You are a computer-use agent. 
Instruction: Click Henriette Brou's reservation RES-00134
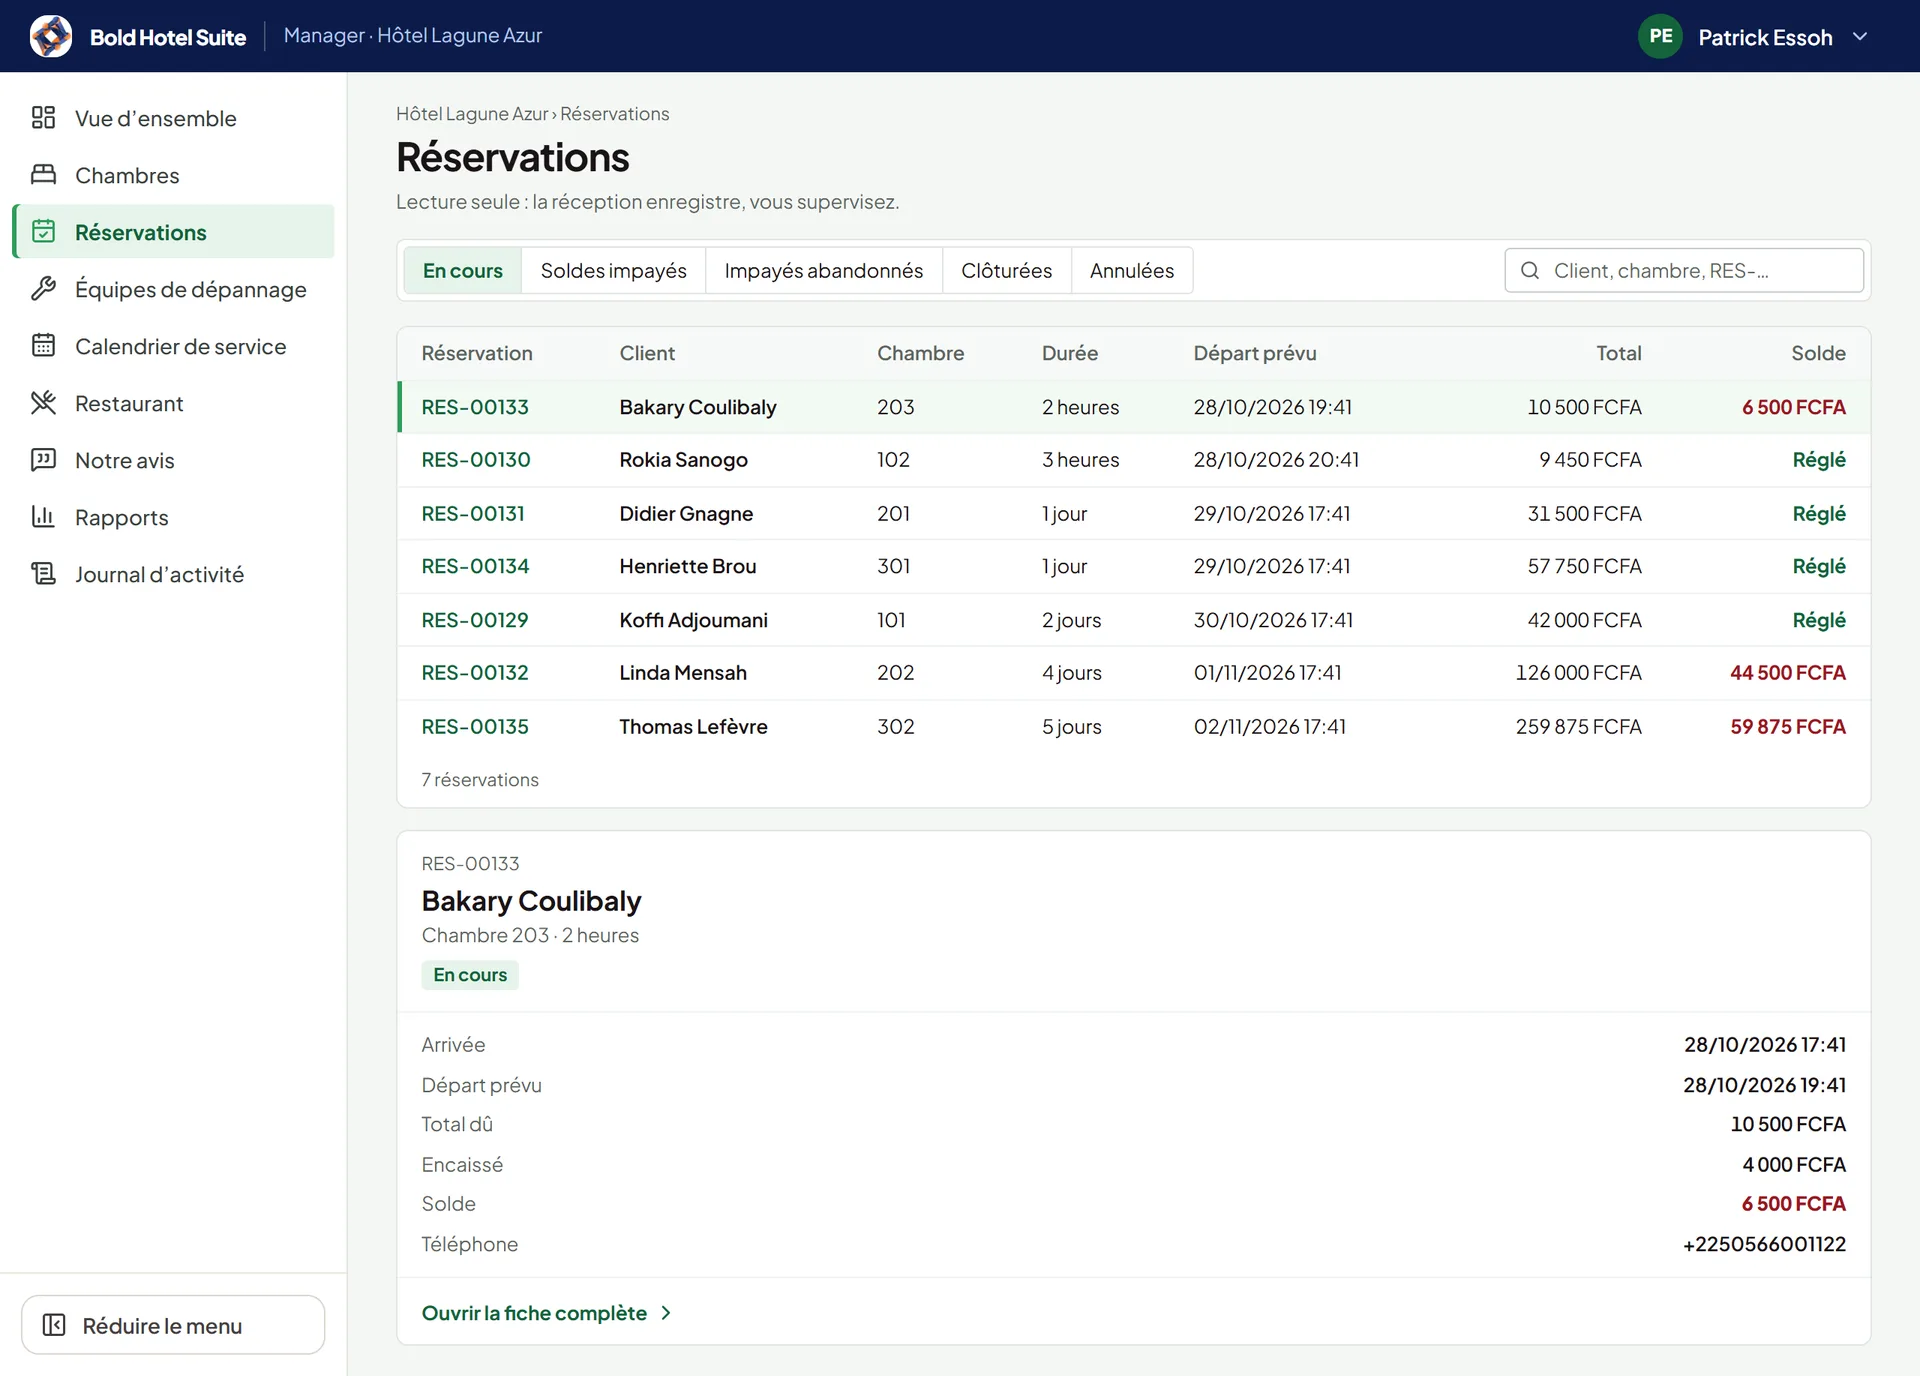click(x=475, y=566)
